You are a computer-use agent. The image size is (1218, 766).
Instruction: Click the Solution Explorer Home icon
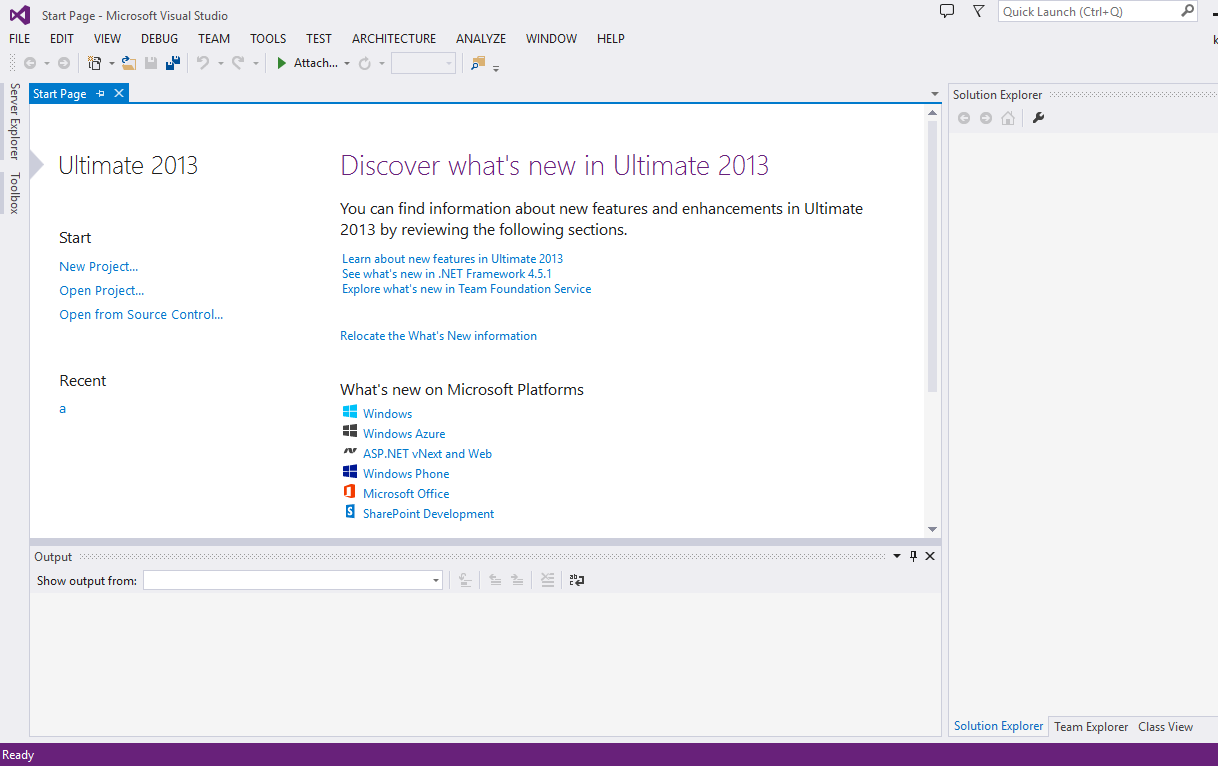1008,118
